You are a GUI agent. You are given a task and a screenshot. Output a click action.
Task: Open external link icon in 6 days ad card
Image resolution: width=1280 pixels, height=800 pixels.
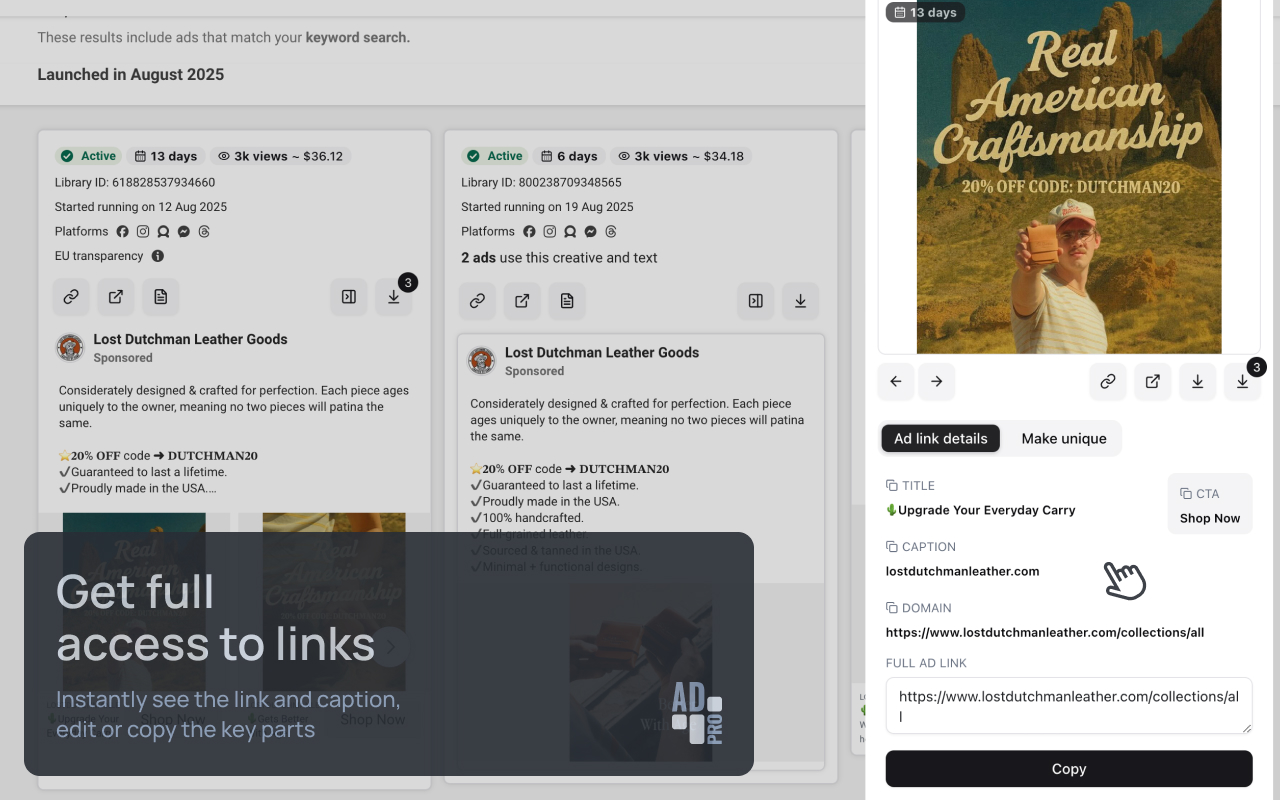point(522,301)
